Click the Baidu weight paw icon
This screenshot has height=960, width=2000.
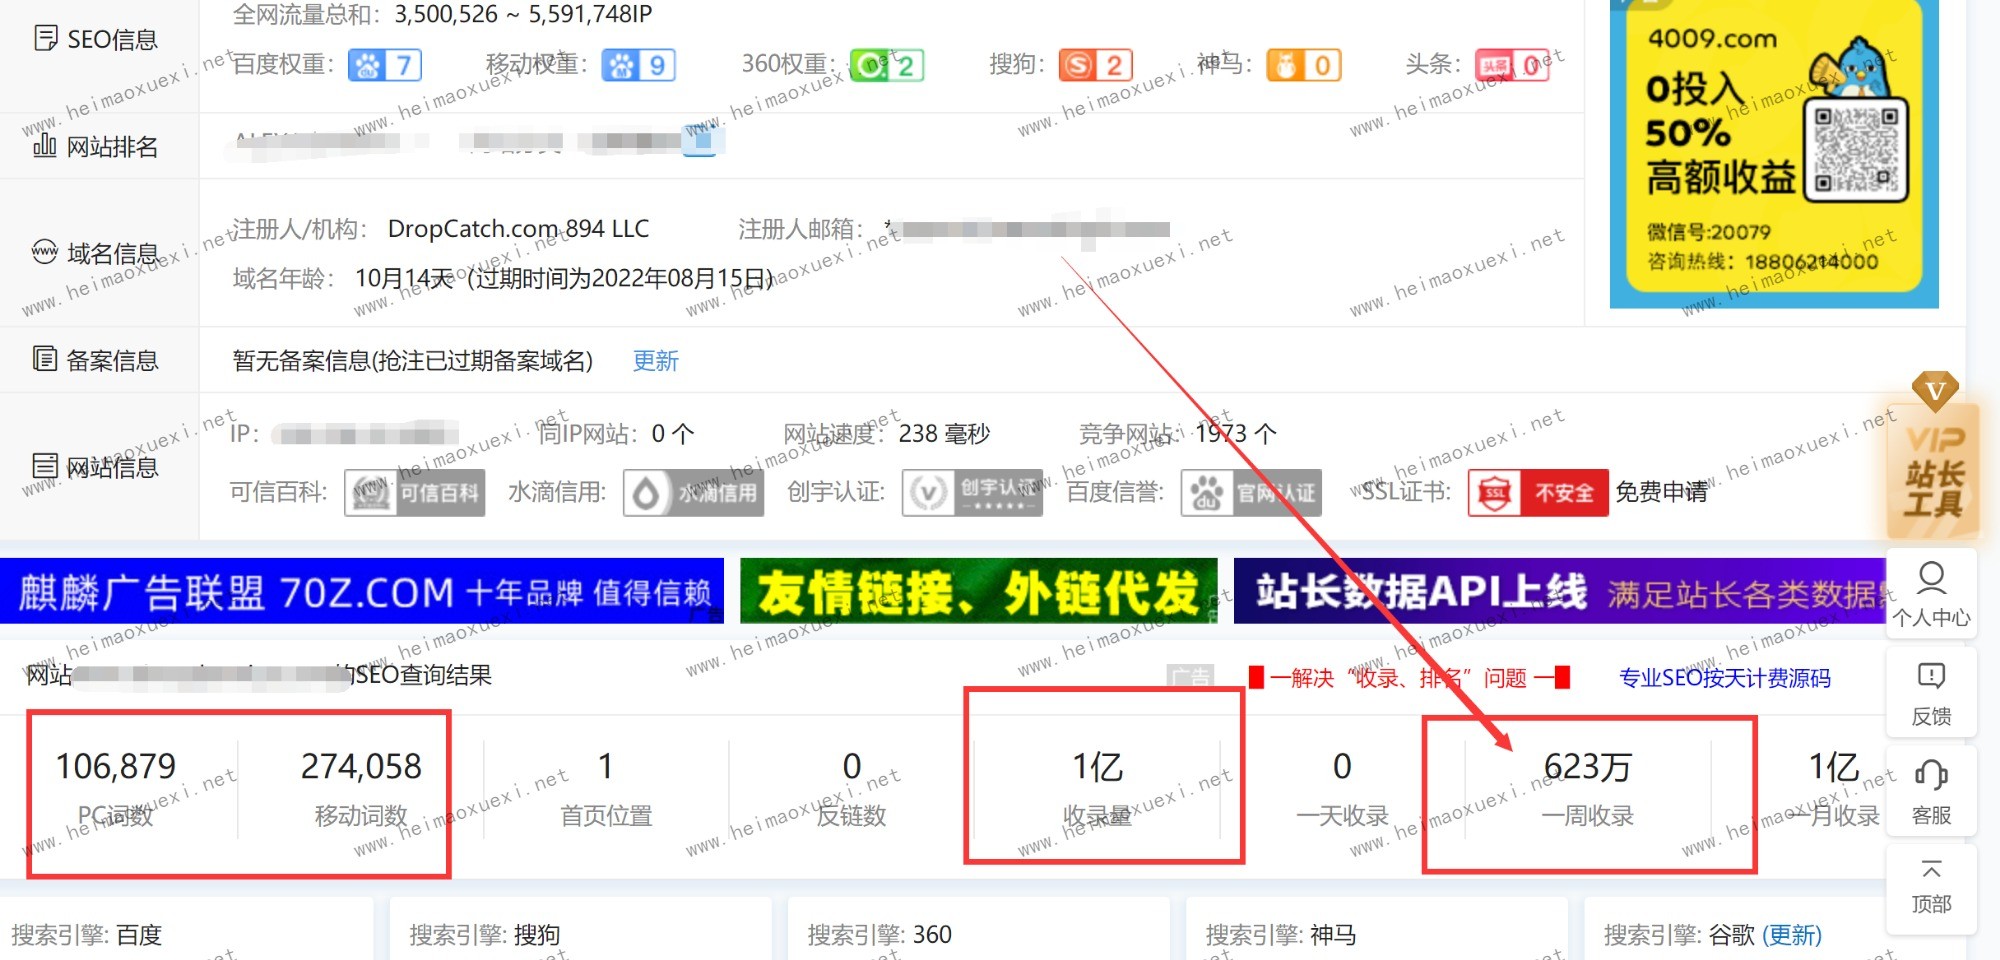367,66
